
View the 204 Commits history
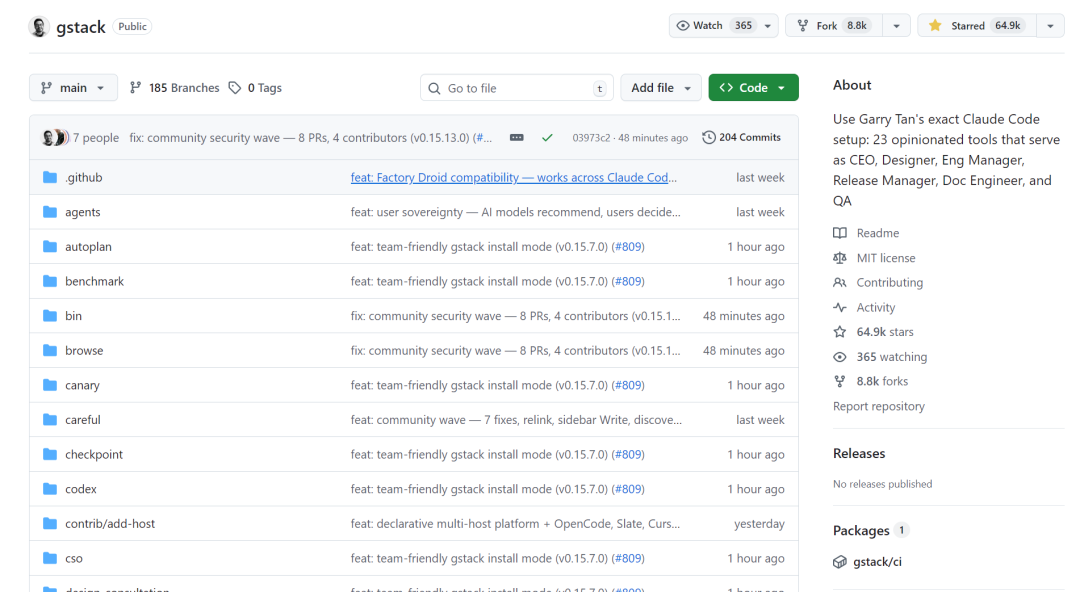point(741,137)
